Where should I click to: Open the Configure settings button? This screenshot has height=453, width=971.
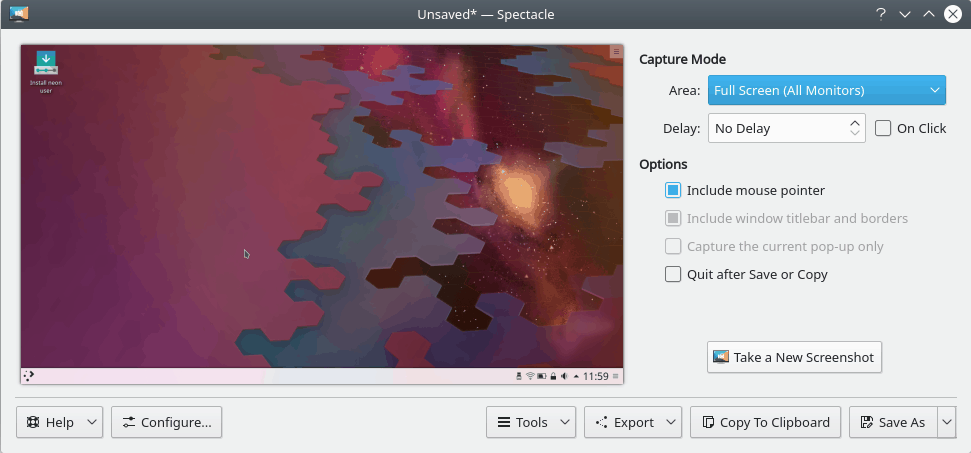pos(166,422)
